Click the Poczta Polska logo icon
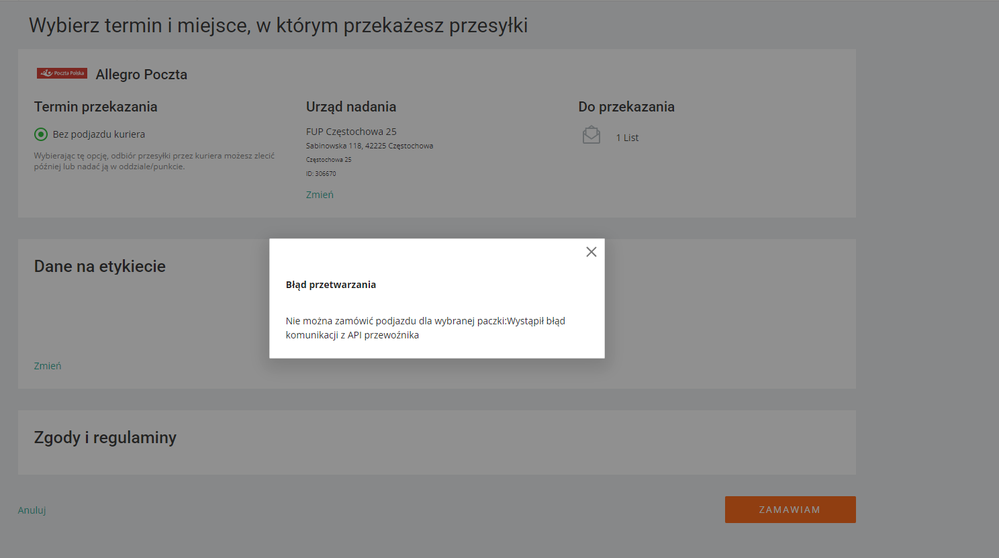Screen dimensions: 999x558 tap(62, 73)
